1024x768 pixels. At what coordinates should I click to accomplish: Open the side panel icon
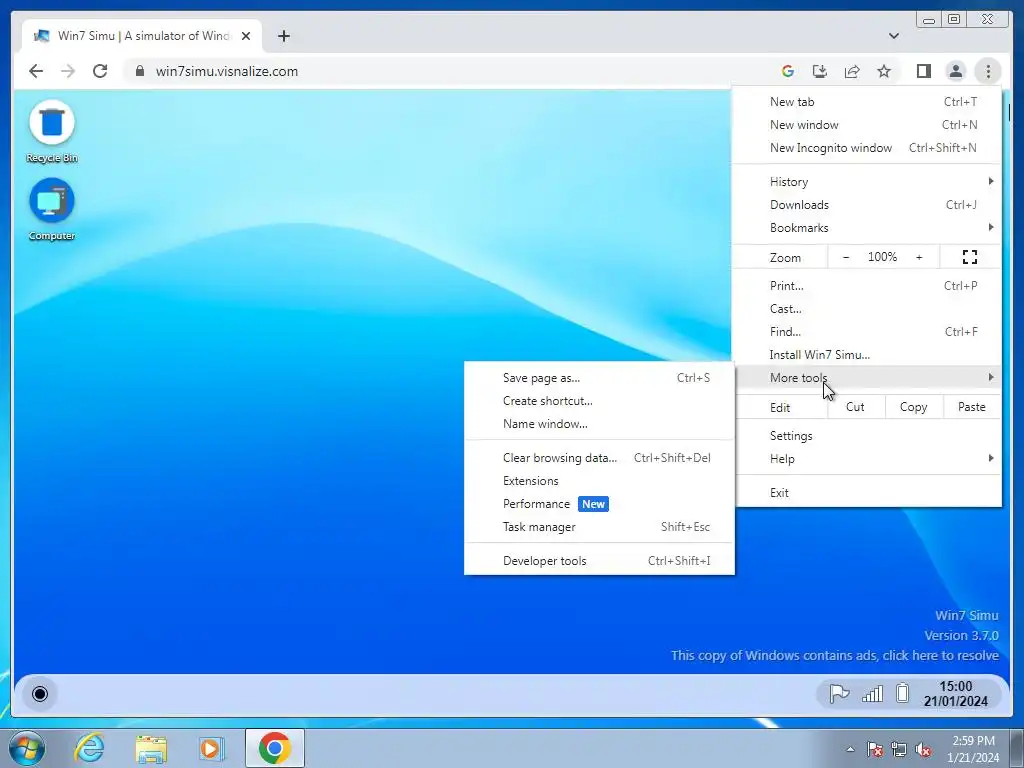923,71
